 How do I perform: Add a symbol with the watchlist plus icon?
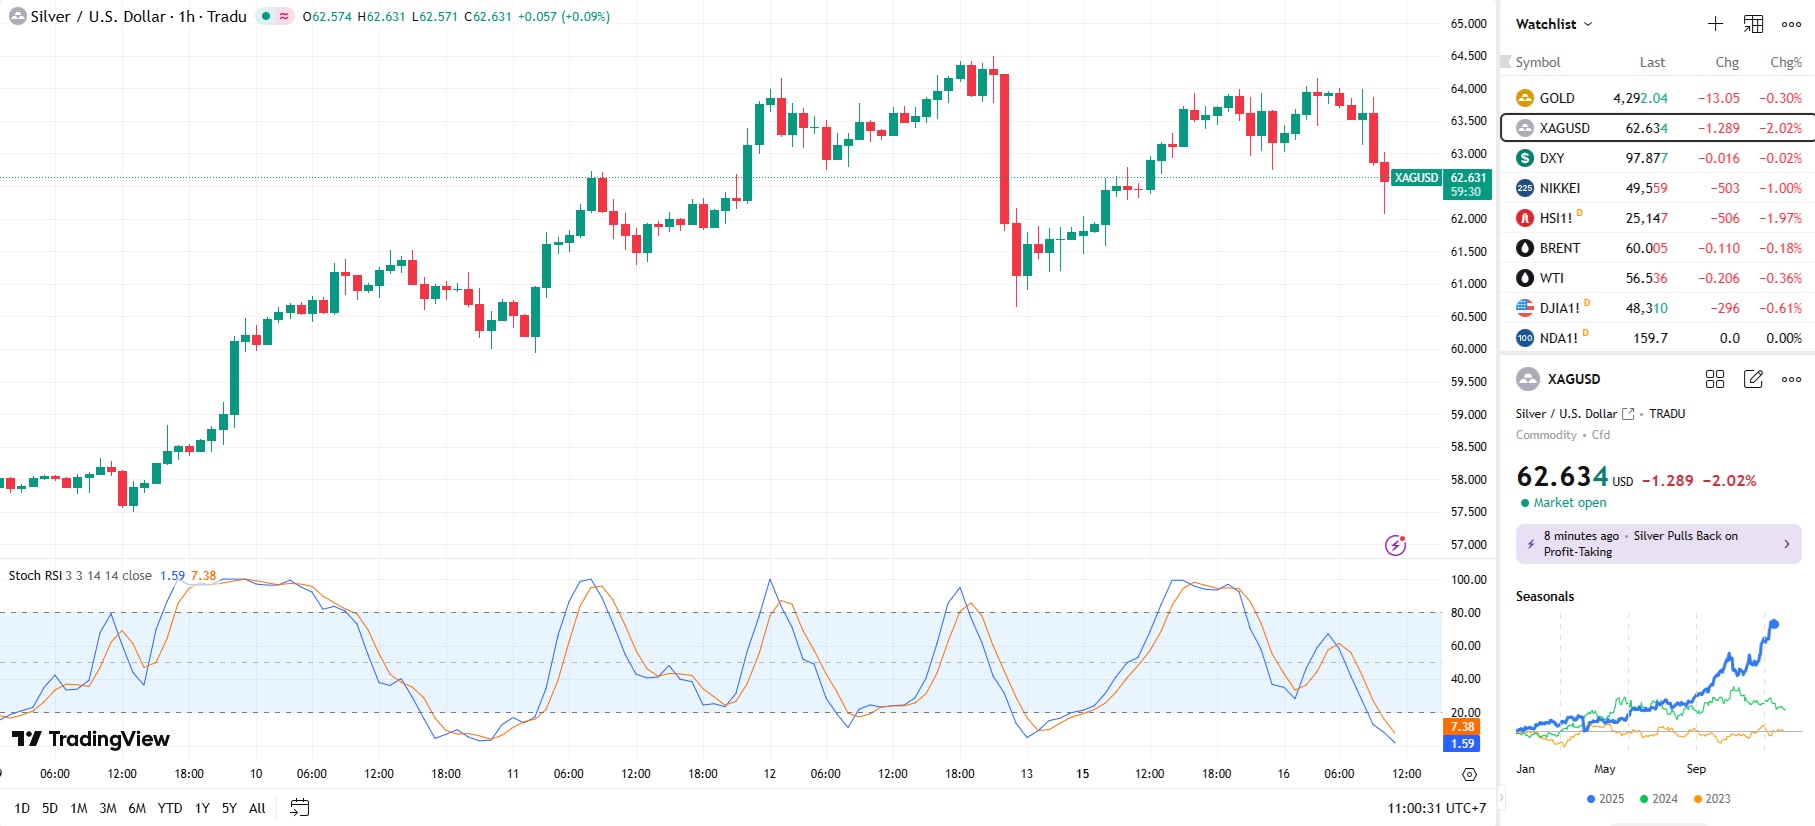1715,24
